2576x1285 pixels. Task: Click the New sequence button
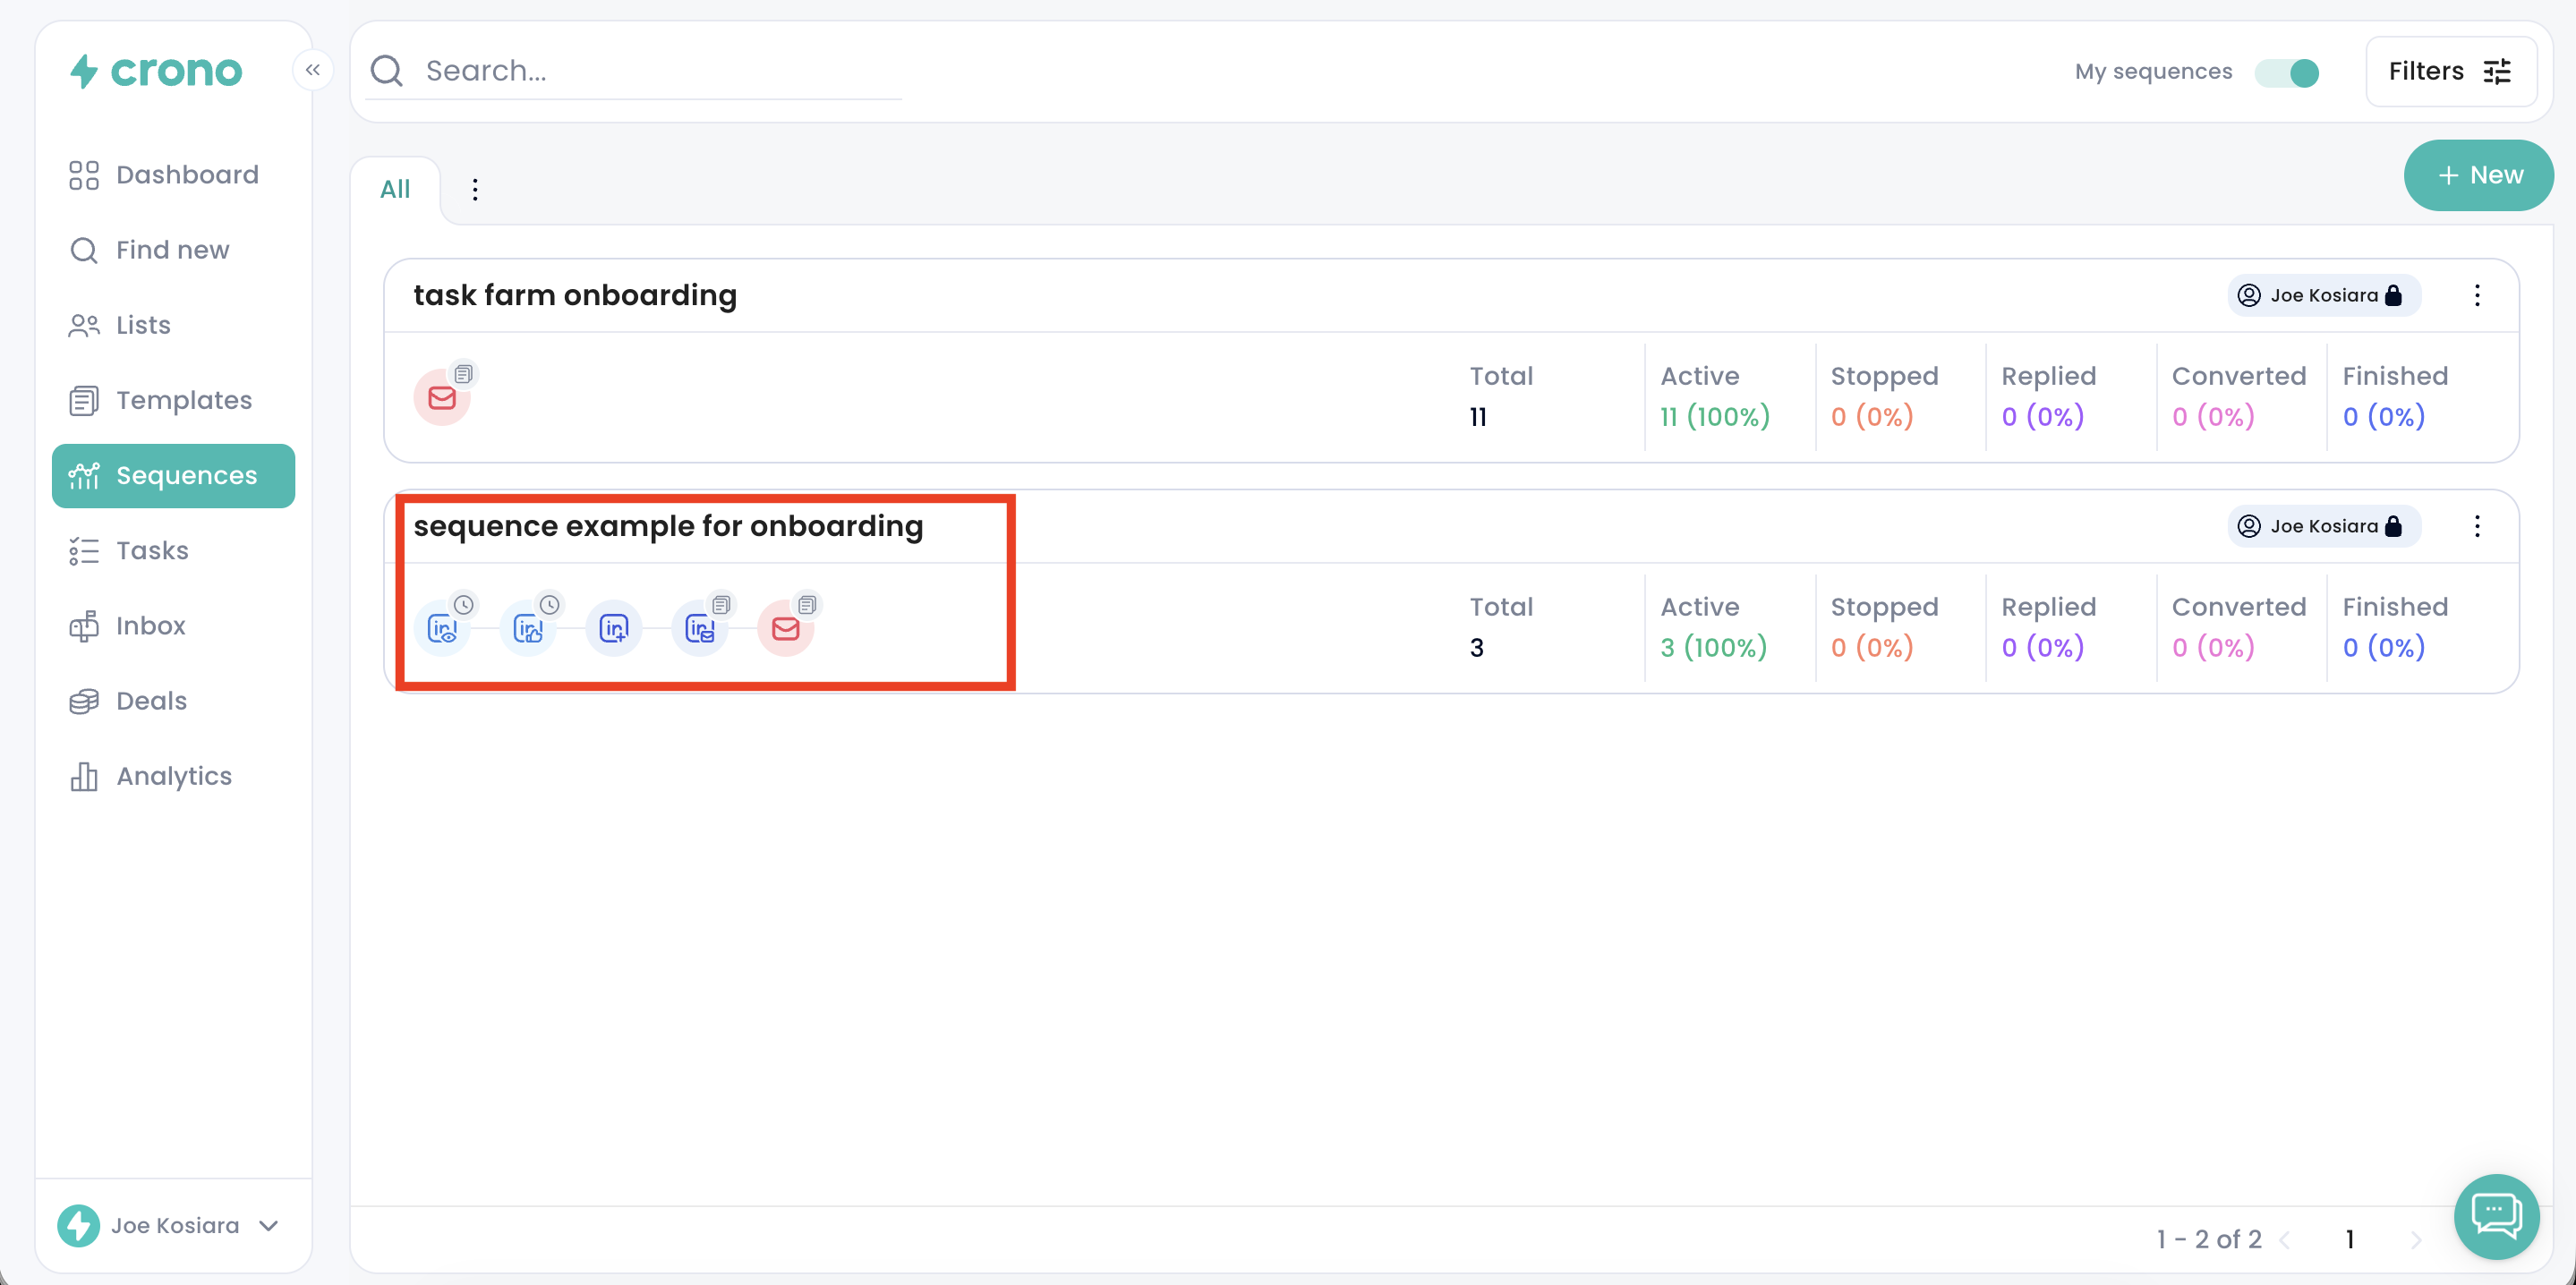2478,175
